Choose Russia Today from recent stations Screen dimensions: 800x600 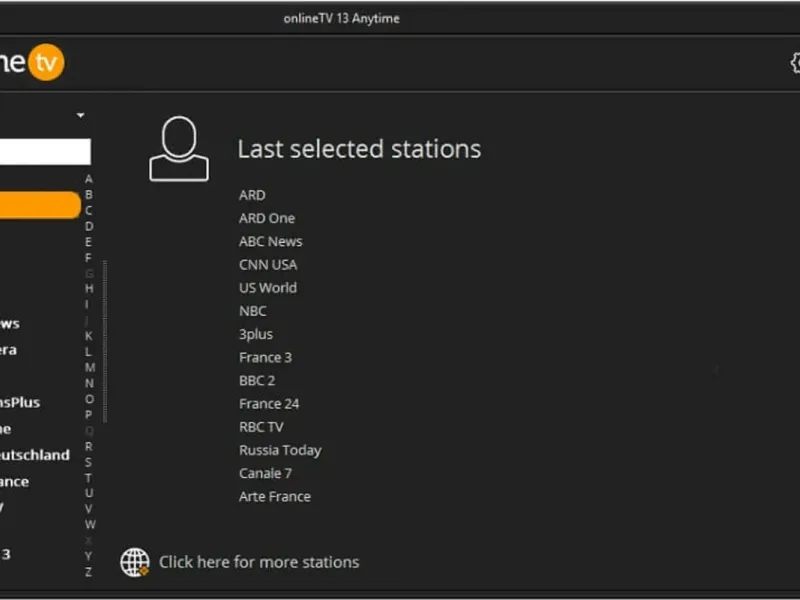(280, 450)
